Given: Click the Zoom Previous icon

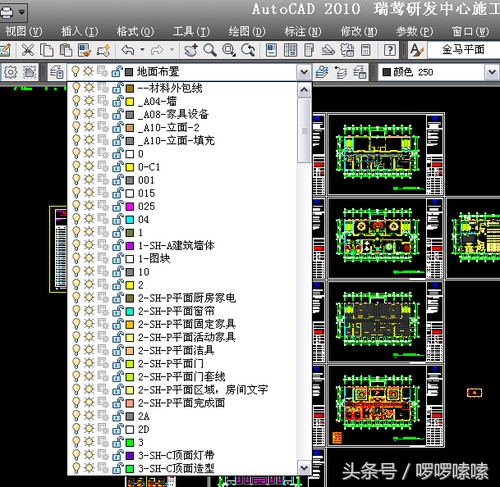Looking at the screenshot, I should 248,50.
